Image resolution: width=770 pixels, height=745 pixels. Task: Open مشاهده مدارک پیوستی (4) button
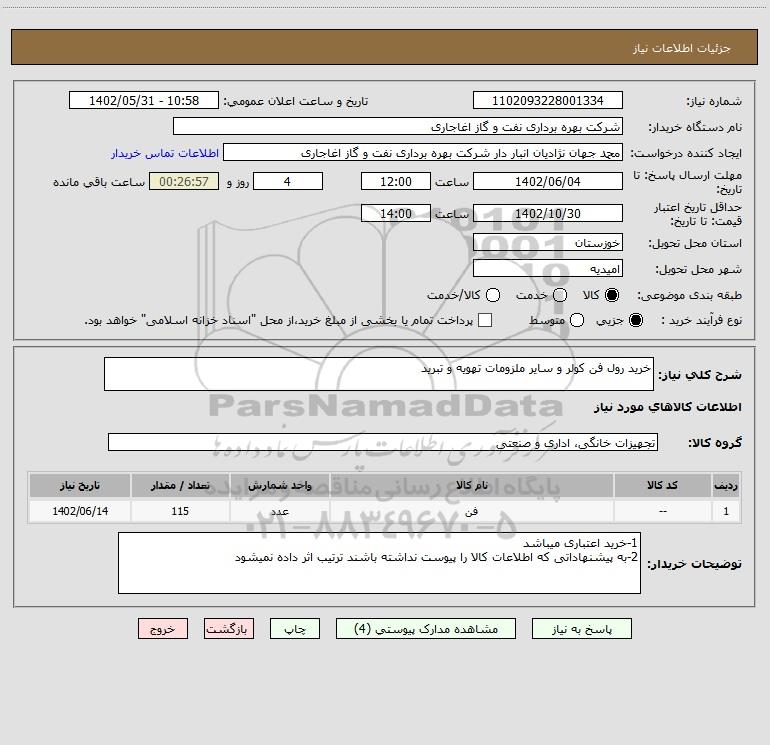[426, 629]
